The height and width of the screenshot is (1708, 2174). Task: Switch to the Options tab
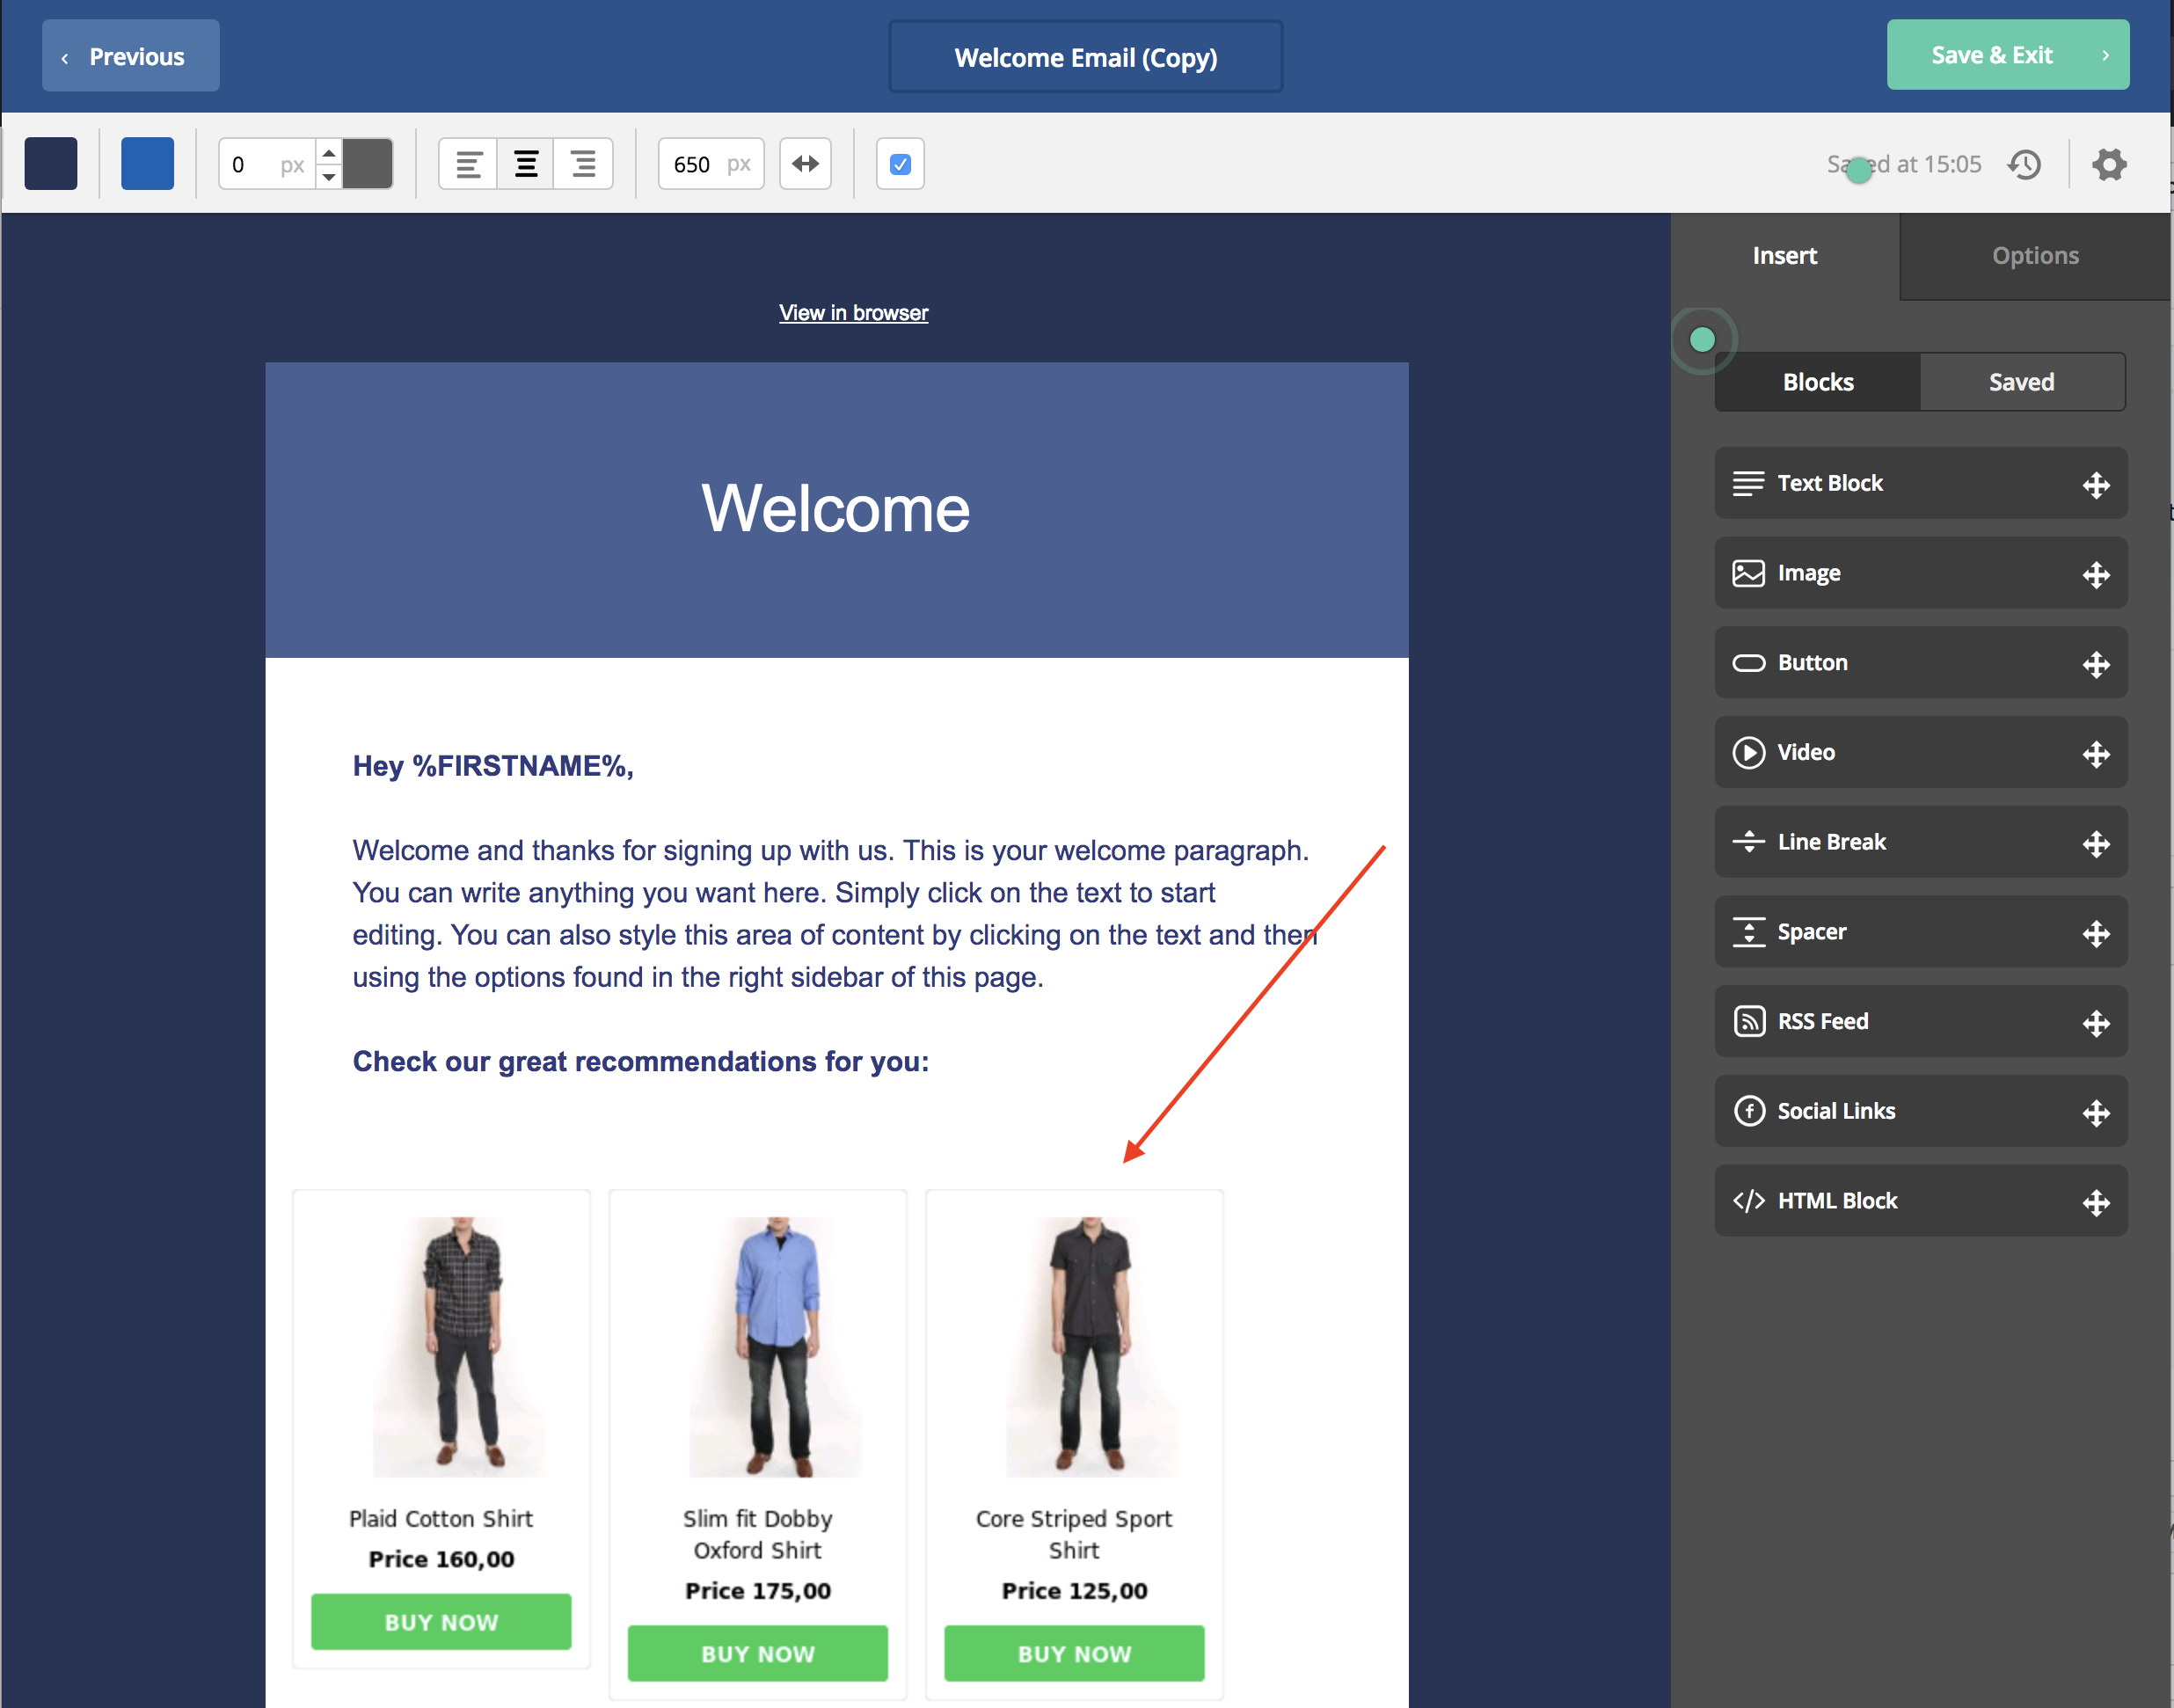click(2035, 256)
